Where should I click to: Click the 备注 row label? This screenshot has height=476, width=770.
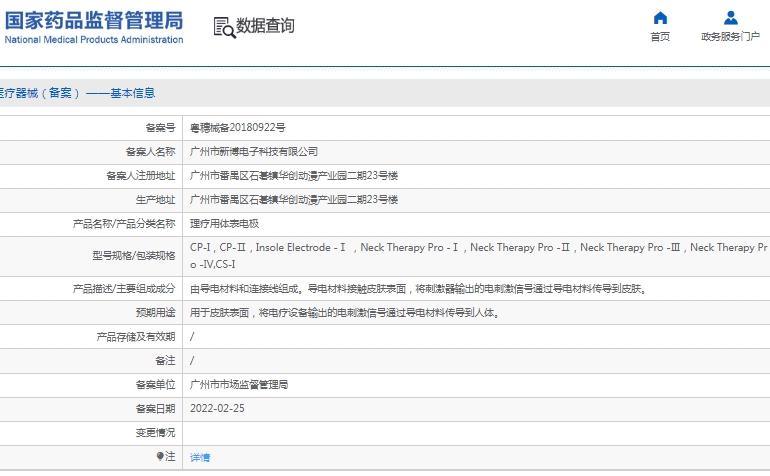point(165,361)
